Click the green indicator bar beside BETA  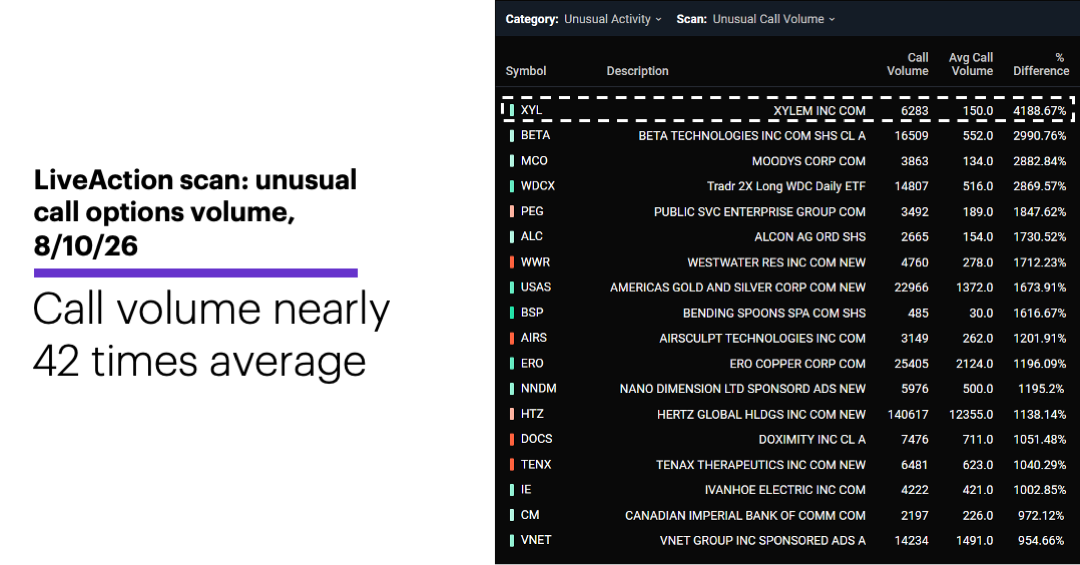[x=512, y=136]
